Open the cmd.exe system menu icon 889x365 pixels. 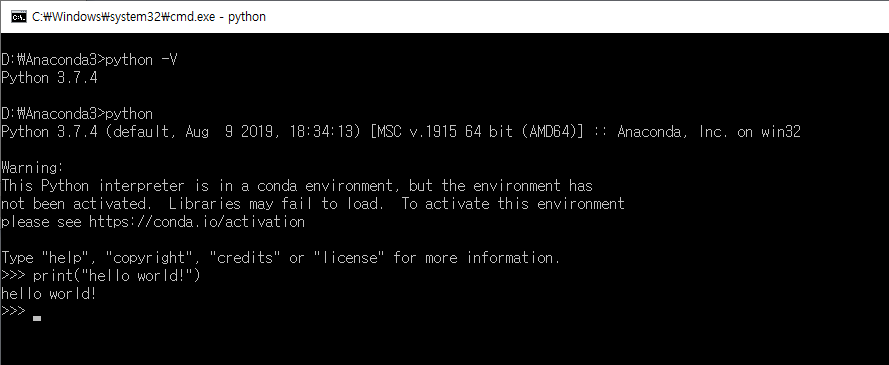point(18,16)
